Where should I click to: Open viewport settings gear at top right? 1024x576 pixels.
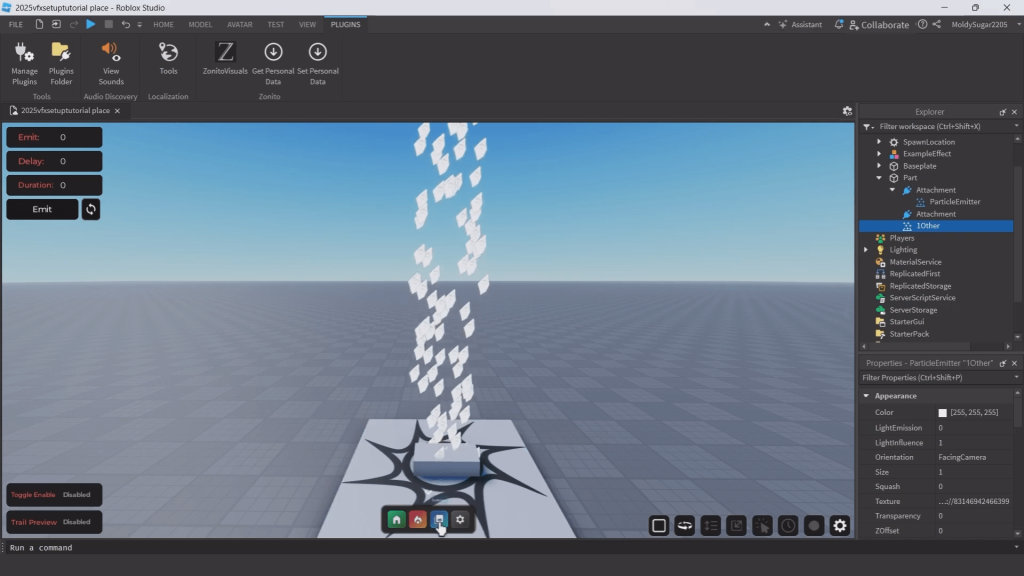coord(847,111)
